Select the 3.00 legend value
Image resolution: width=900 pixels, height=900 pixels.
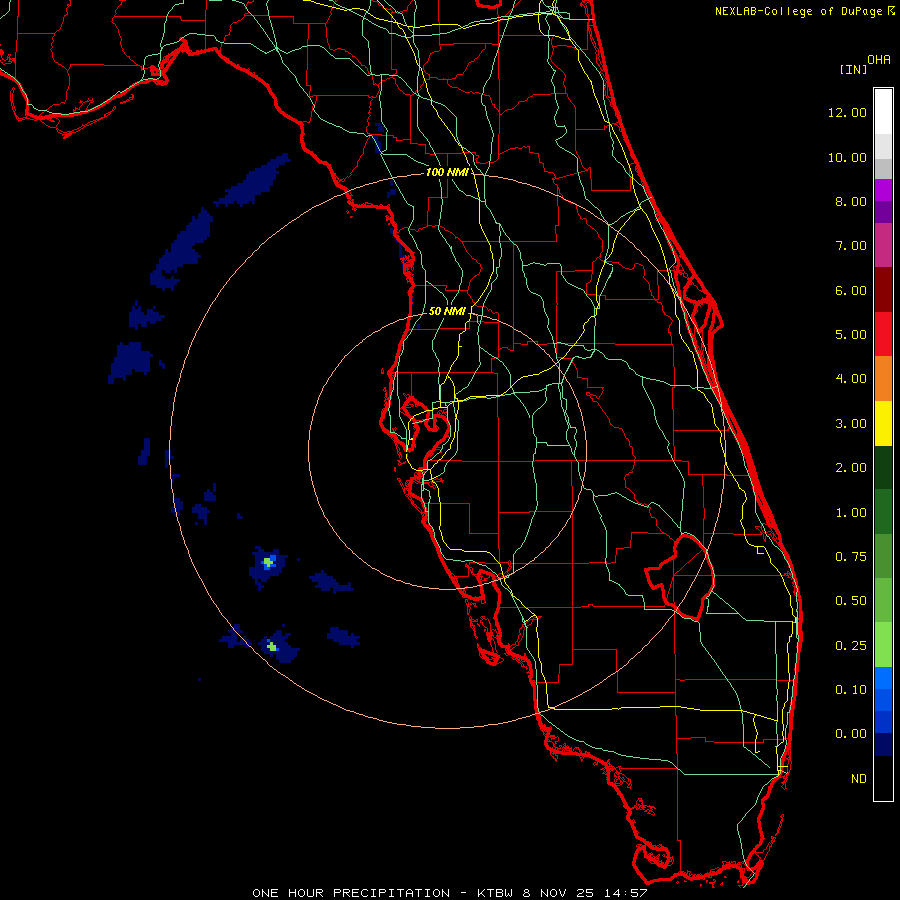851,424
